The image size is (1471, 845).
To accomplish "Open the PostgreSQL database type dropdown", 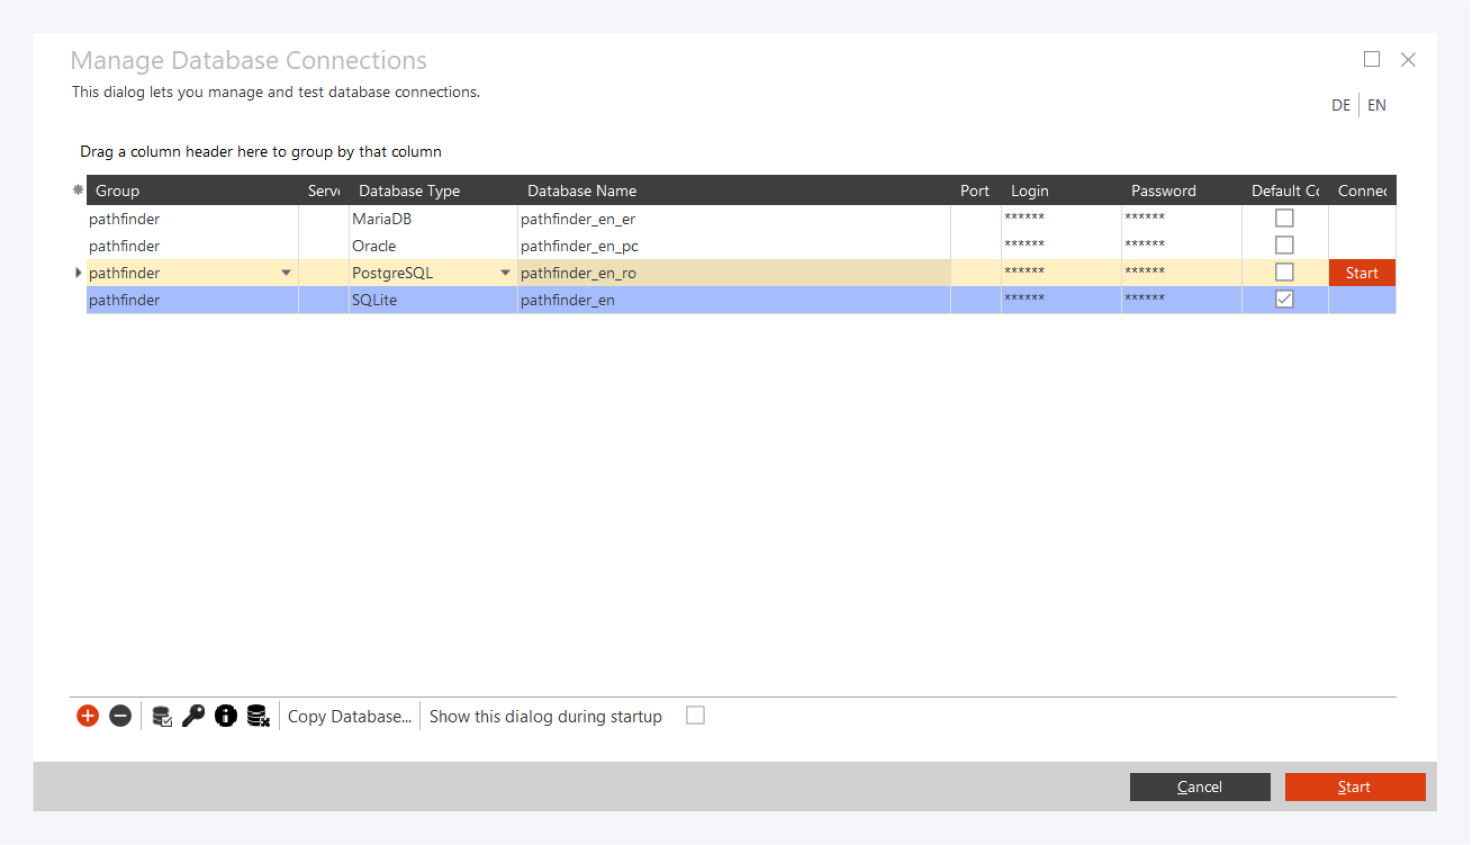I will click(505, 273).
